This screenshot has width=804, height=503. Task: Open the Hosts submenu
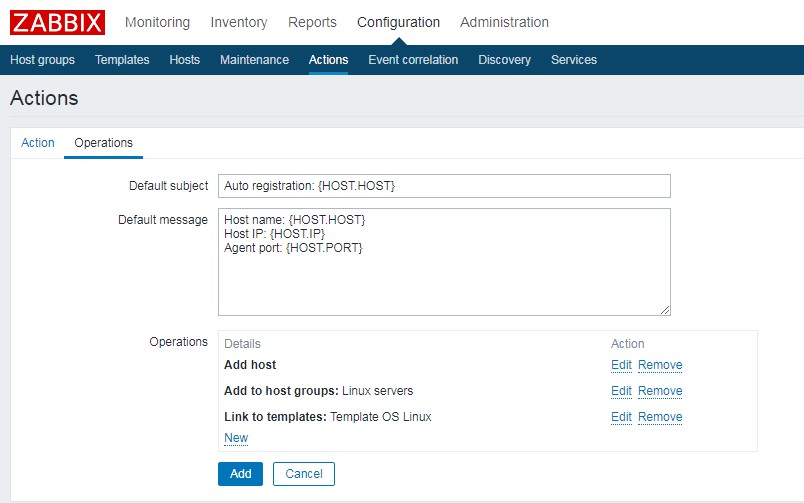coord(184,60)
